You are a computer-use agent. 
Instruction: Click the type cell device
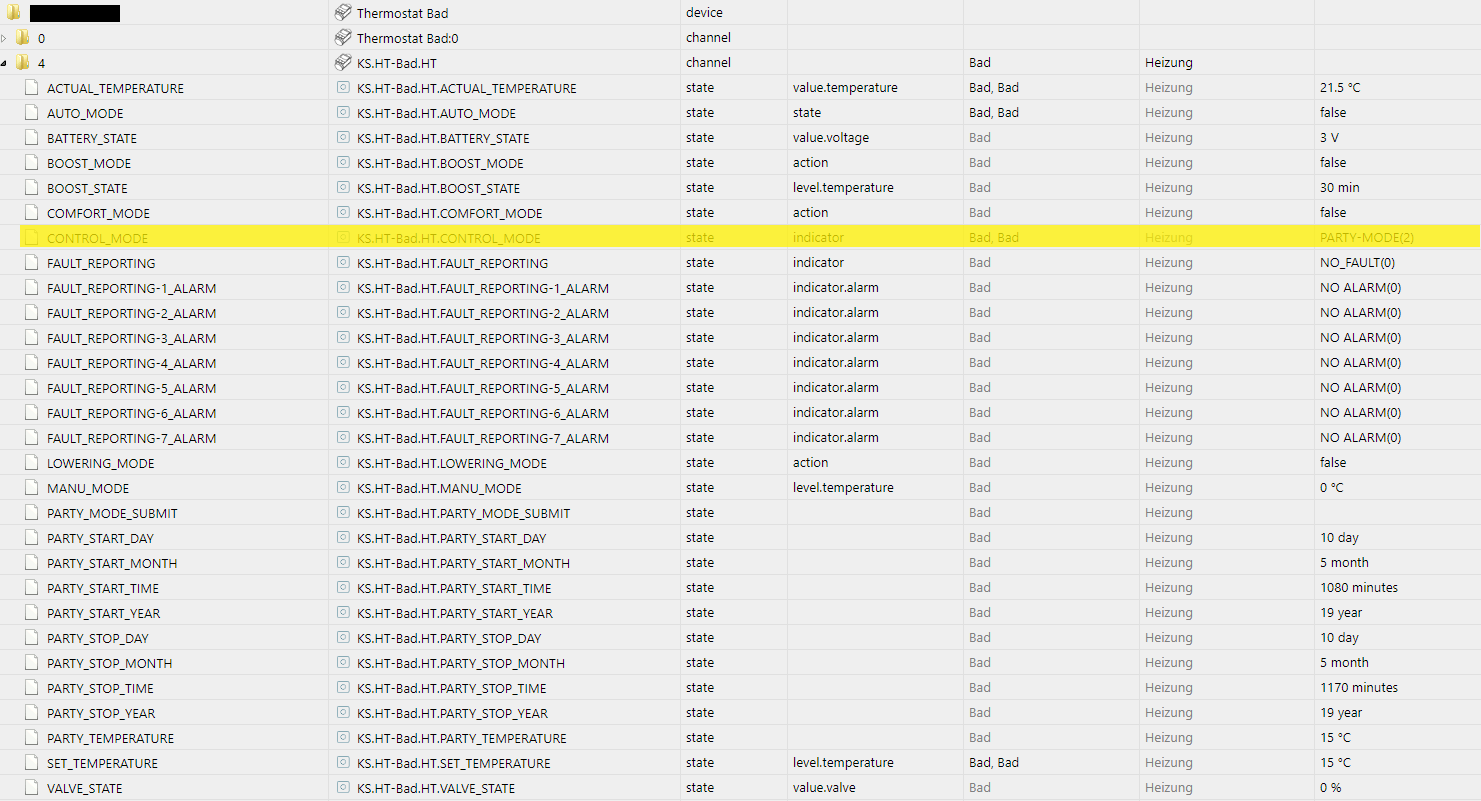coord(704,13)
